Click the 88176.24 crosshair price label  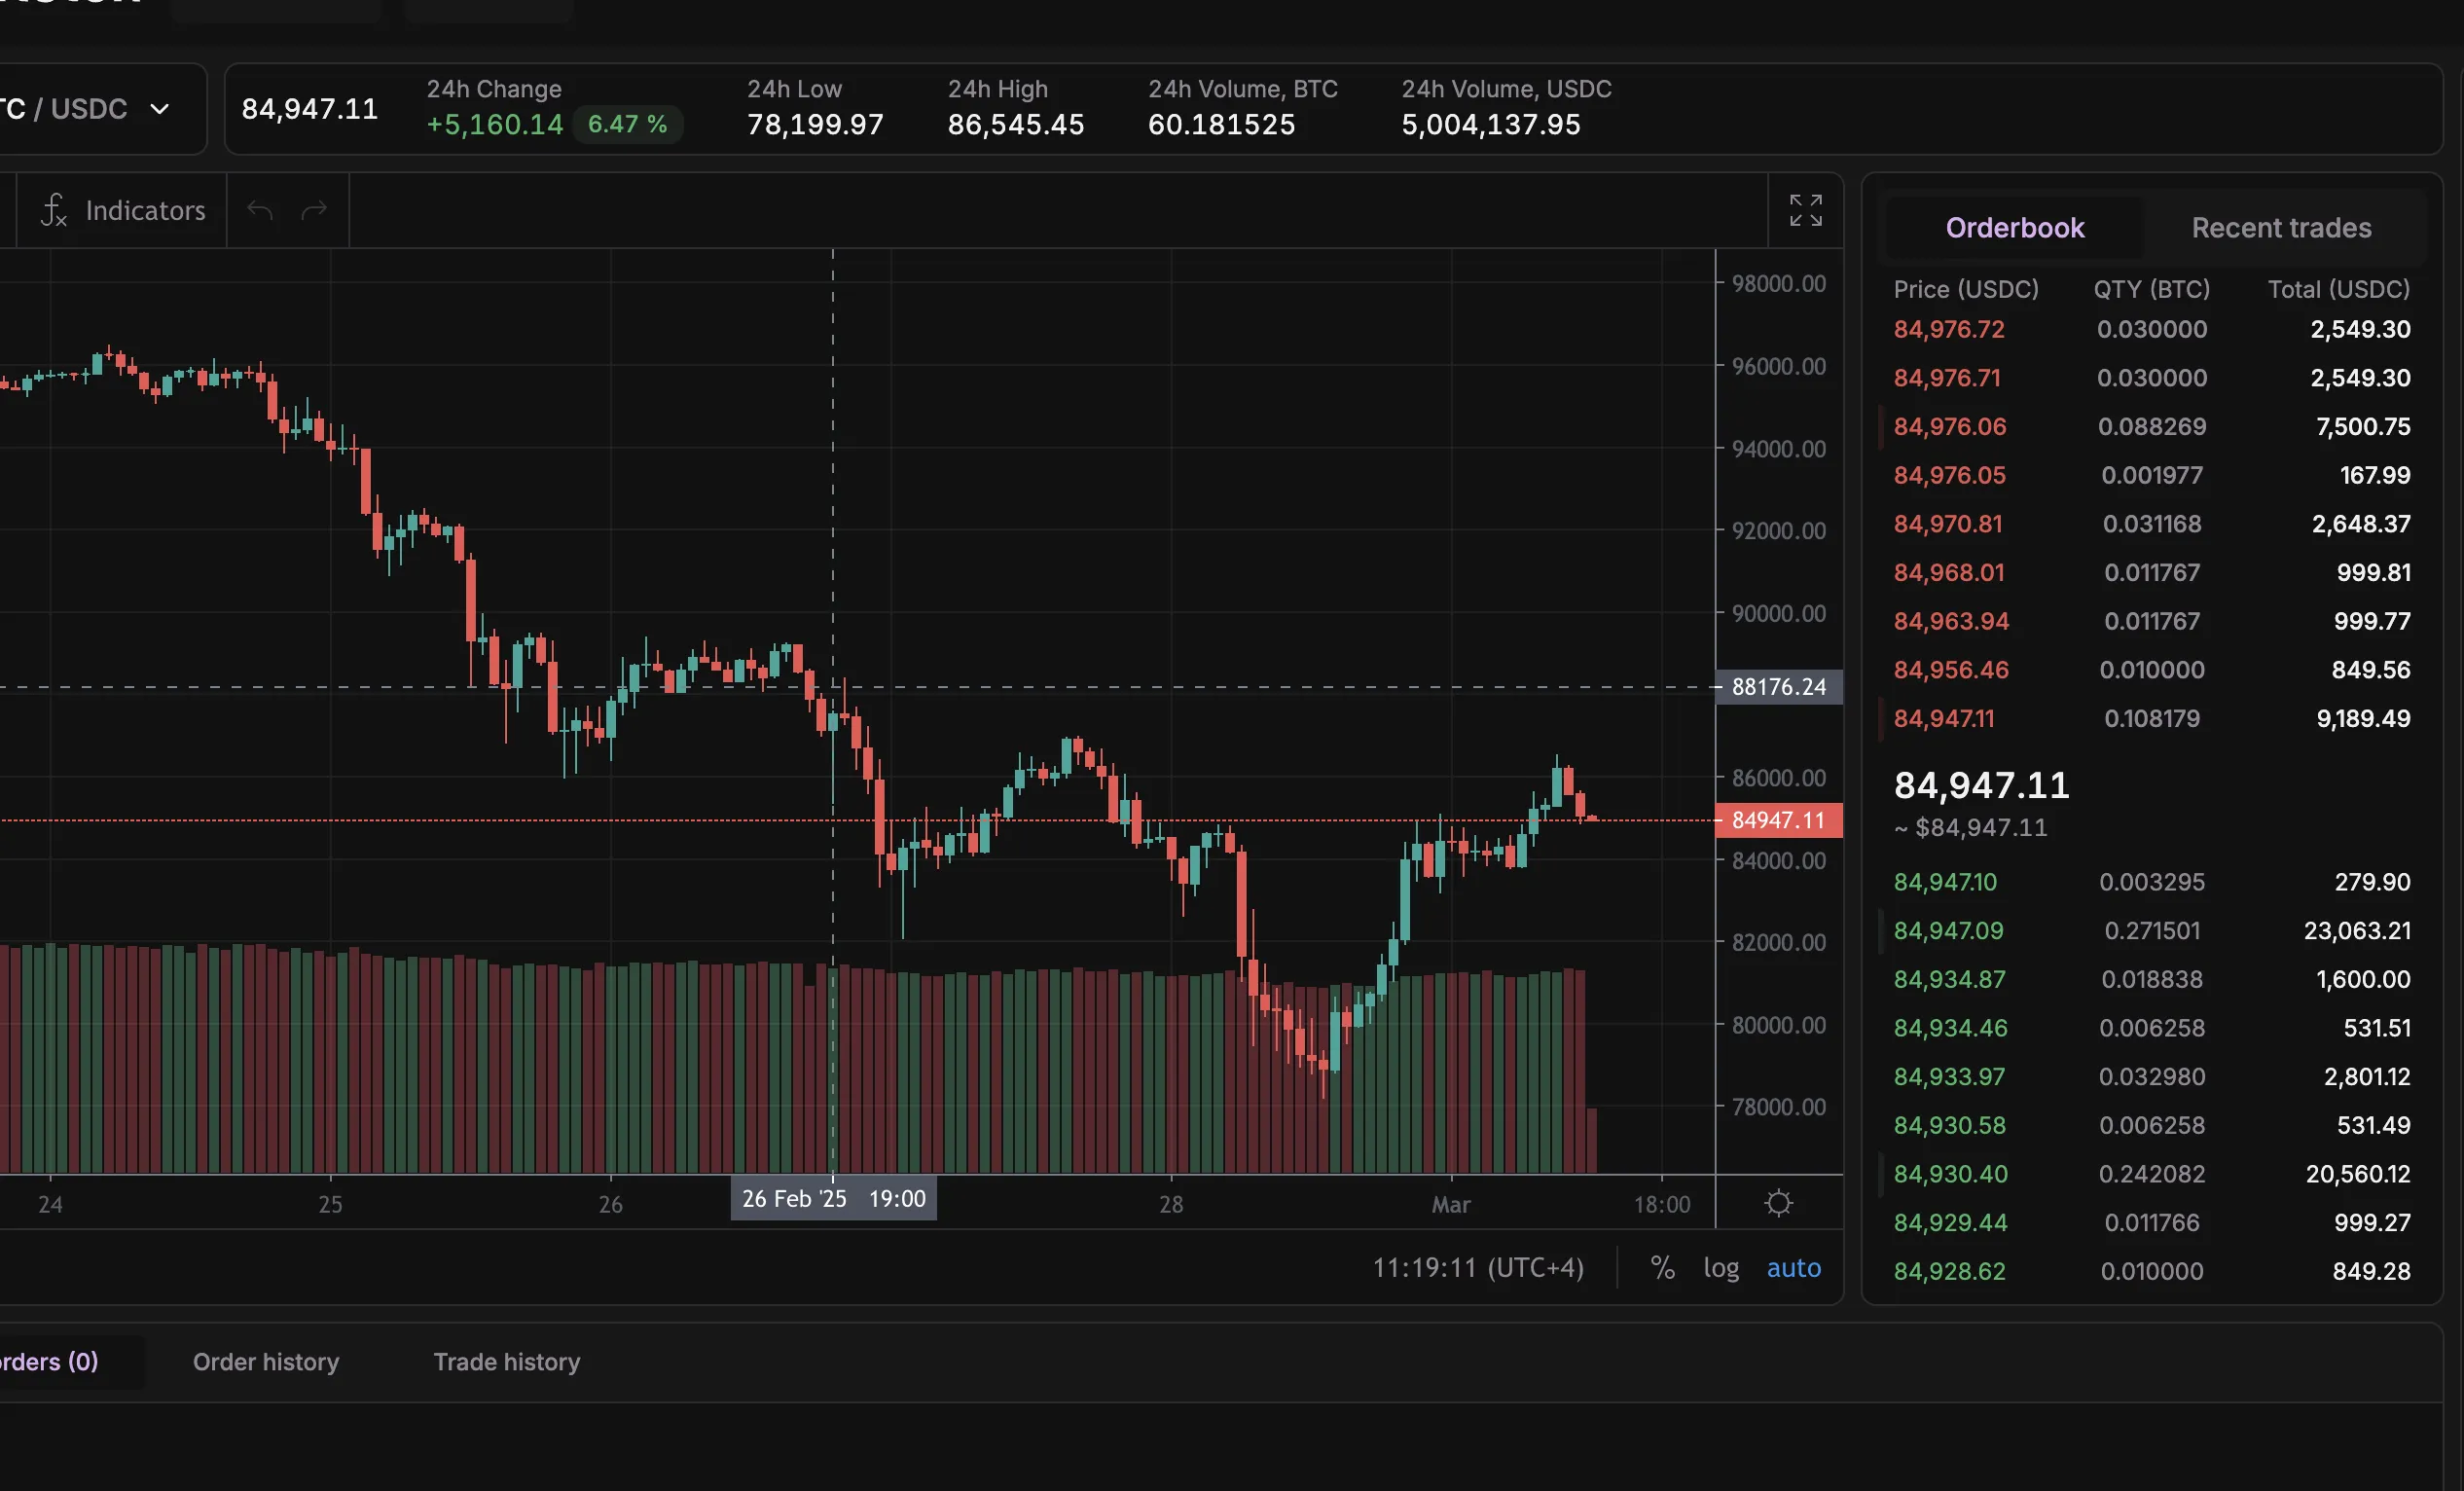(x=1778, y=686)
